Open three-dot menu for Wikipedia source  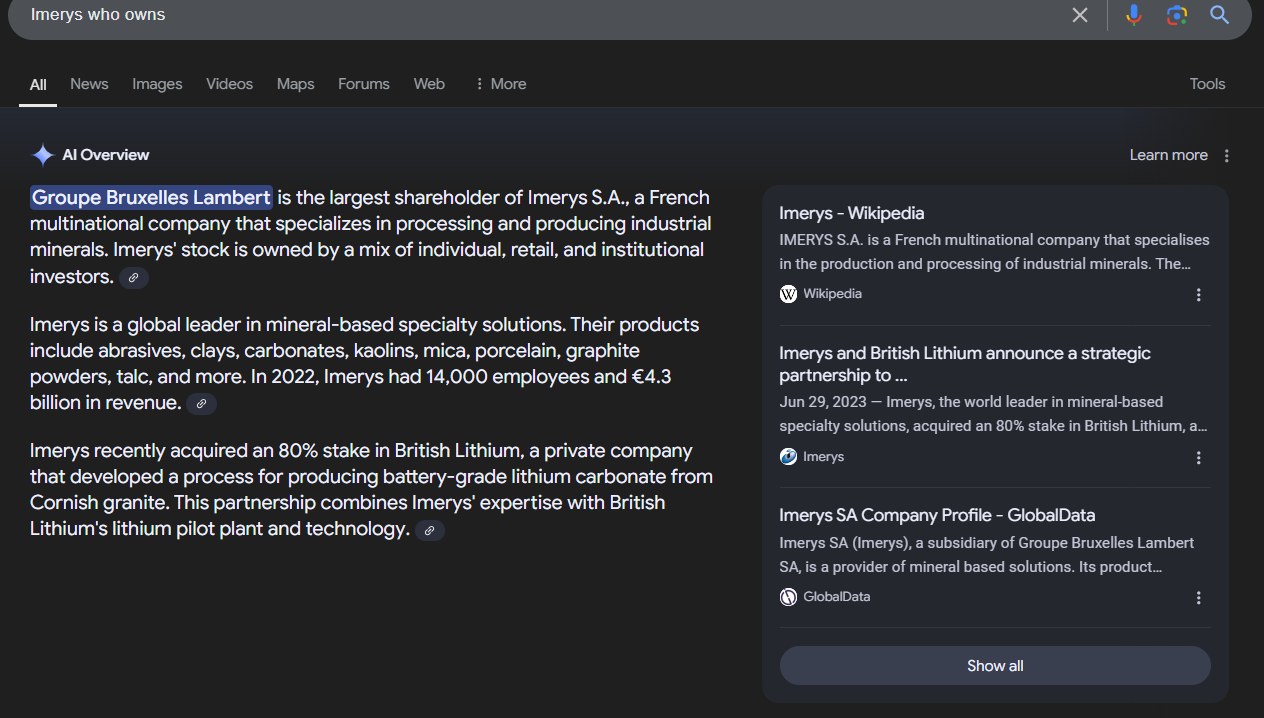[1199, 295]
